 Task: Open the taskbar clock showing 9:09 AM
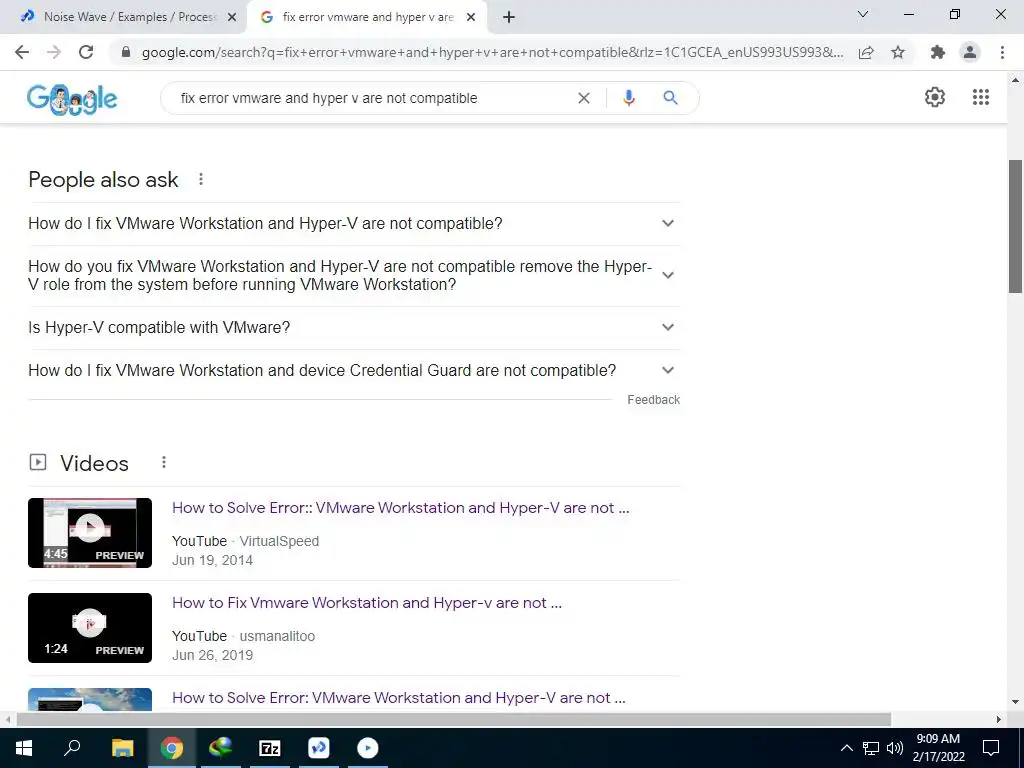[x=938, y=748]
